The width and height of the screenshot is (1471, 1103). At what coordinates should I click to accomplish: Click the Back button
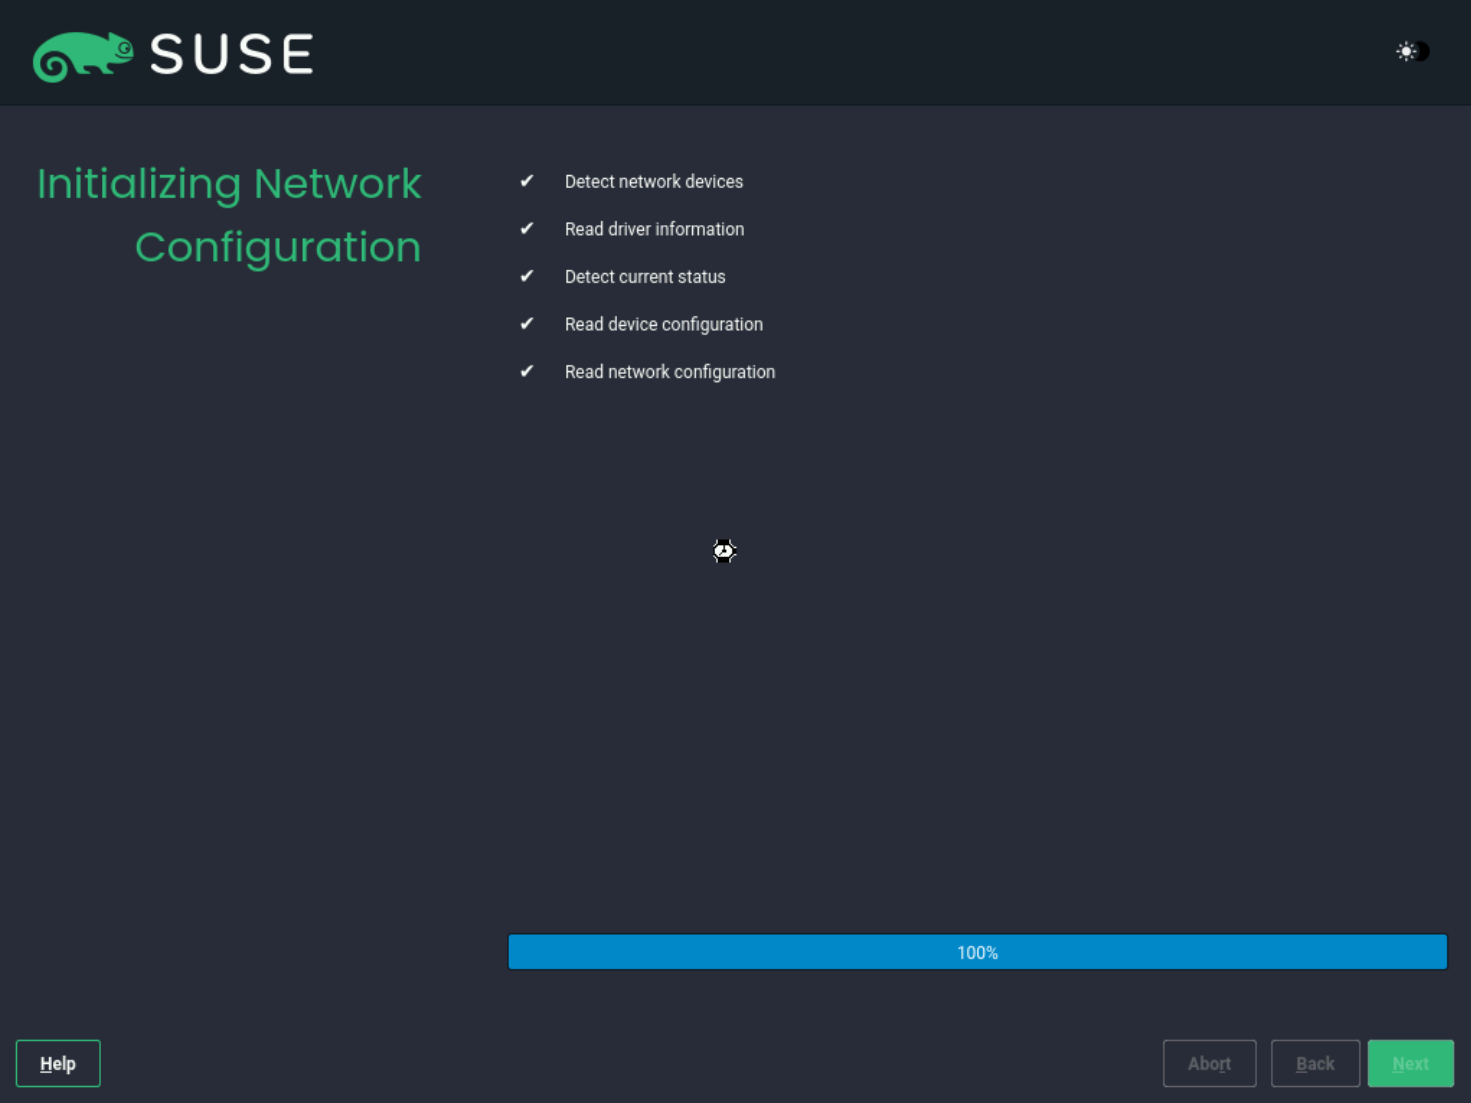[x=1315, y=1063]
